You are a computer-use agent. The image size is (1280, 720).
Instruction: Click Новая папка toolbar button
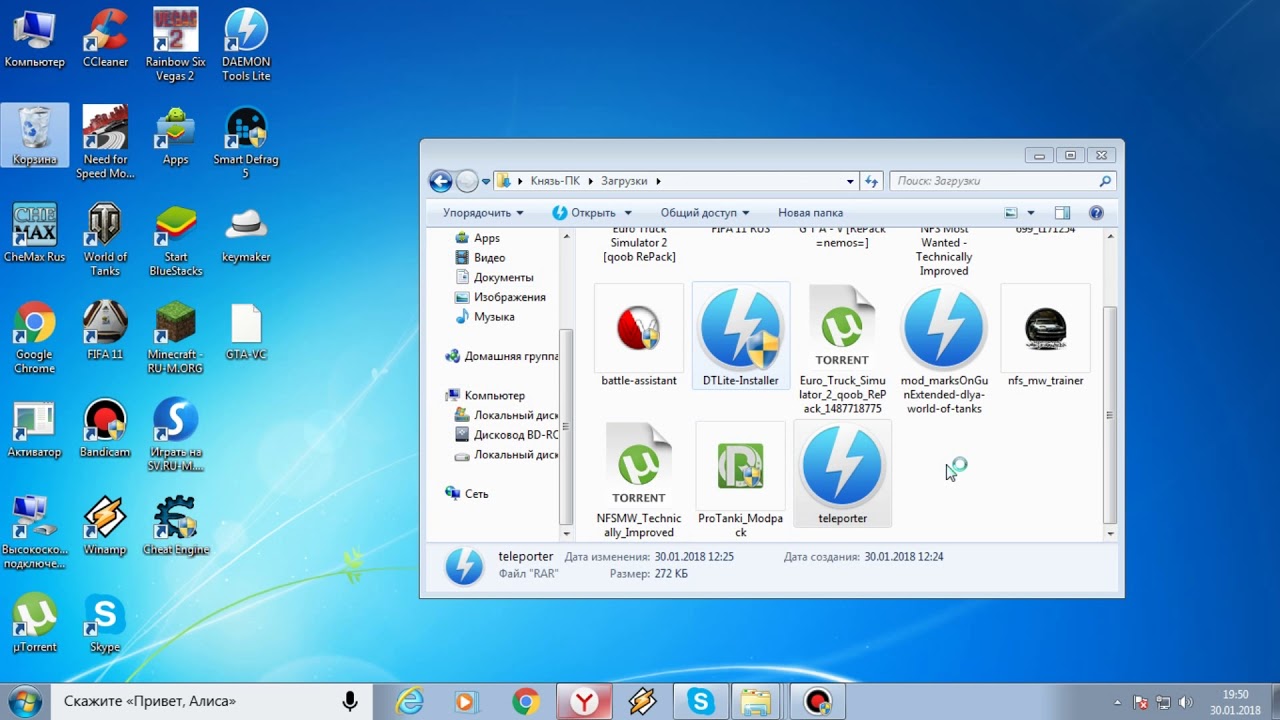tap(810, 213)
